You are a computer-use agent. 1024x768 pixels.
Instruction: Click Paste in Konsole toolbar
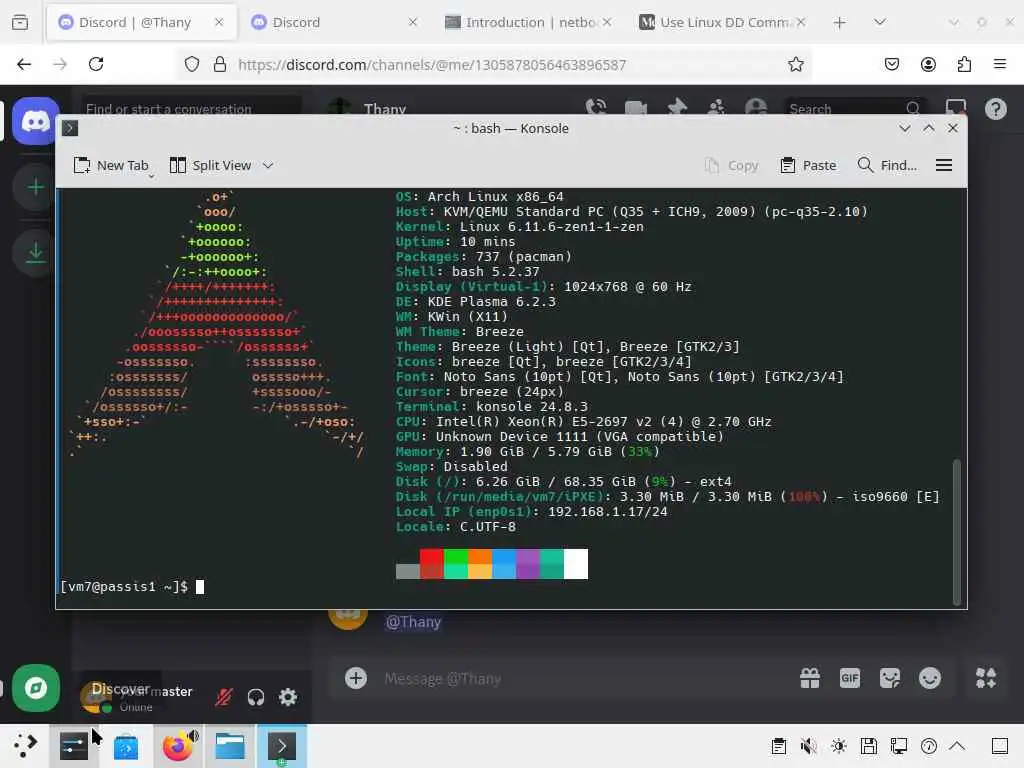tap(808, 165)
